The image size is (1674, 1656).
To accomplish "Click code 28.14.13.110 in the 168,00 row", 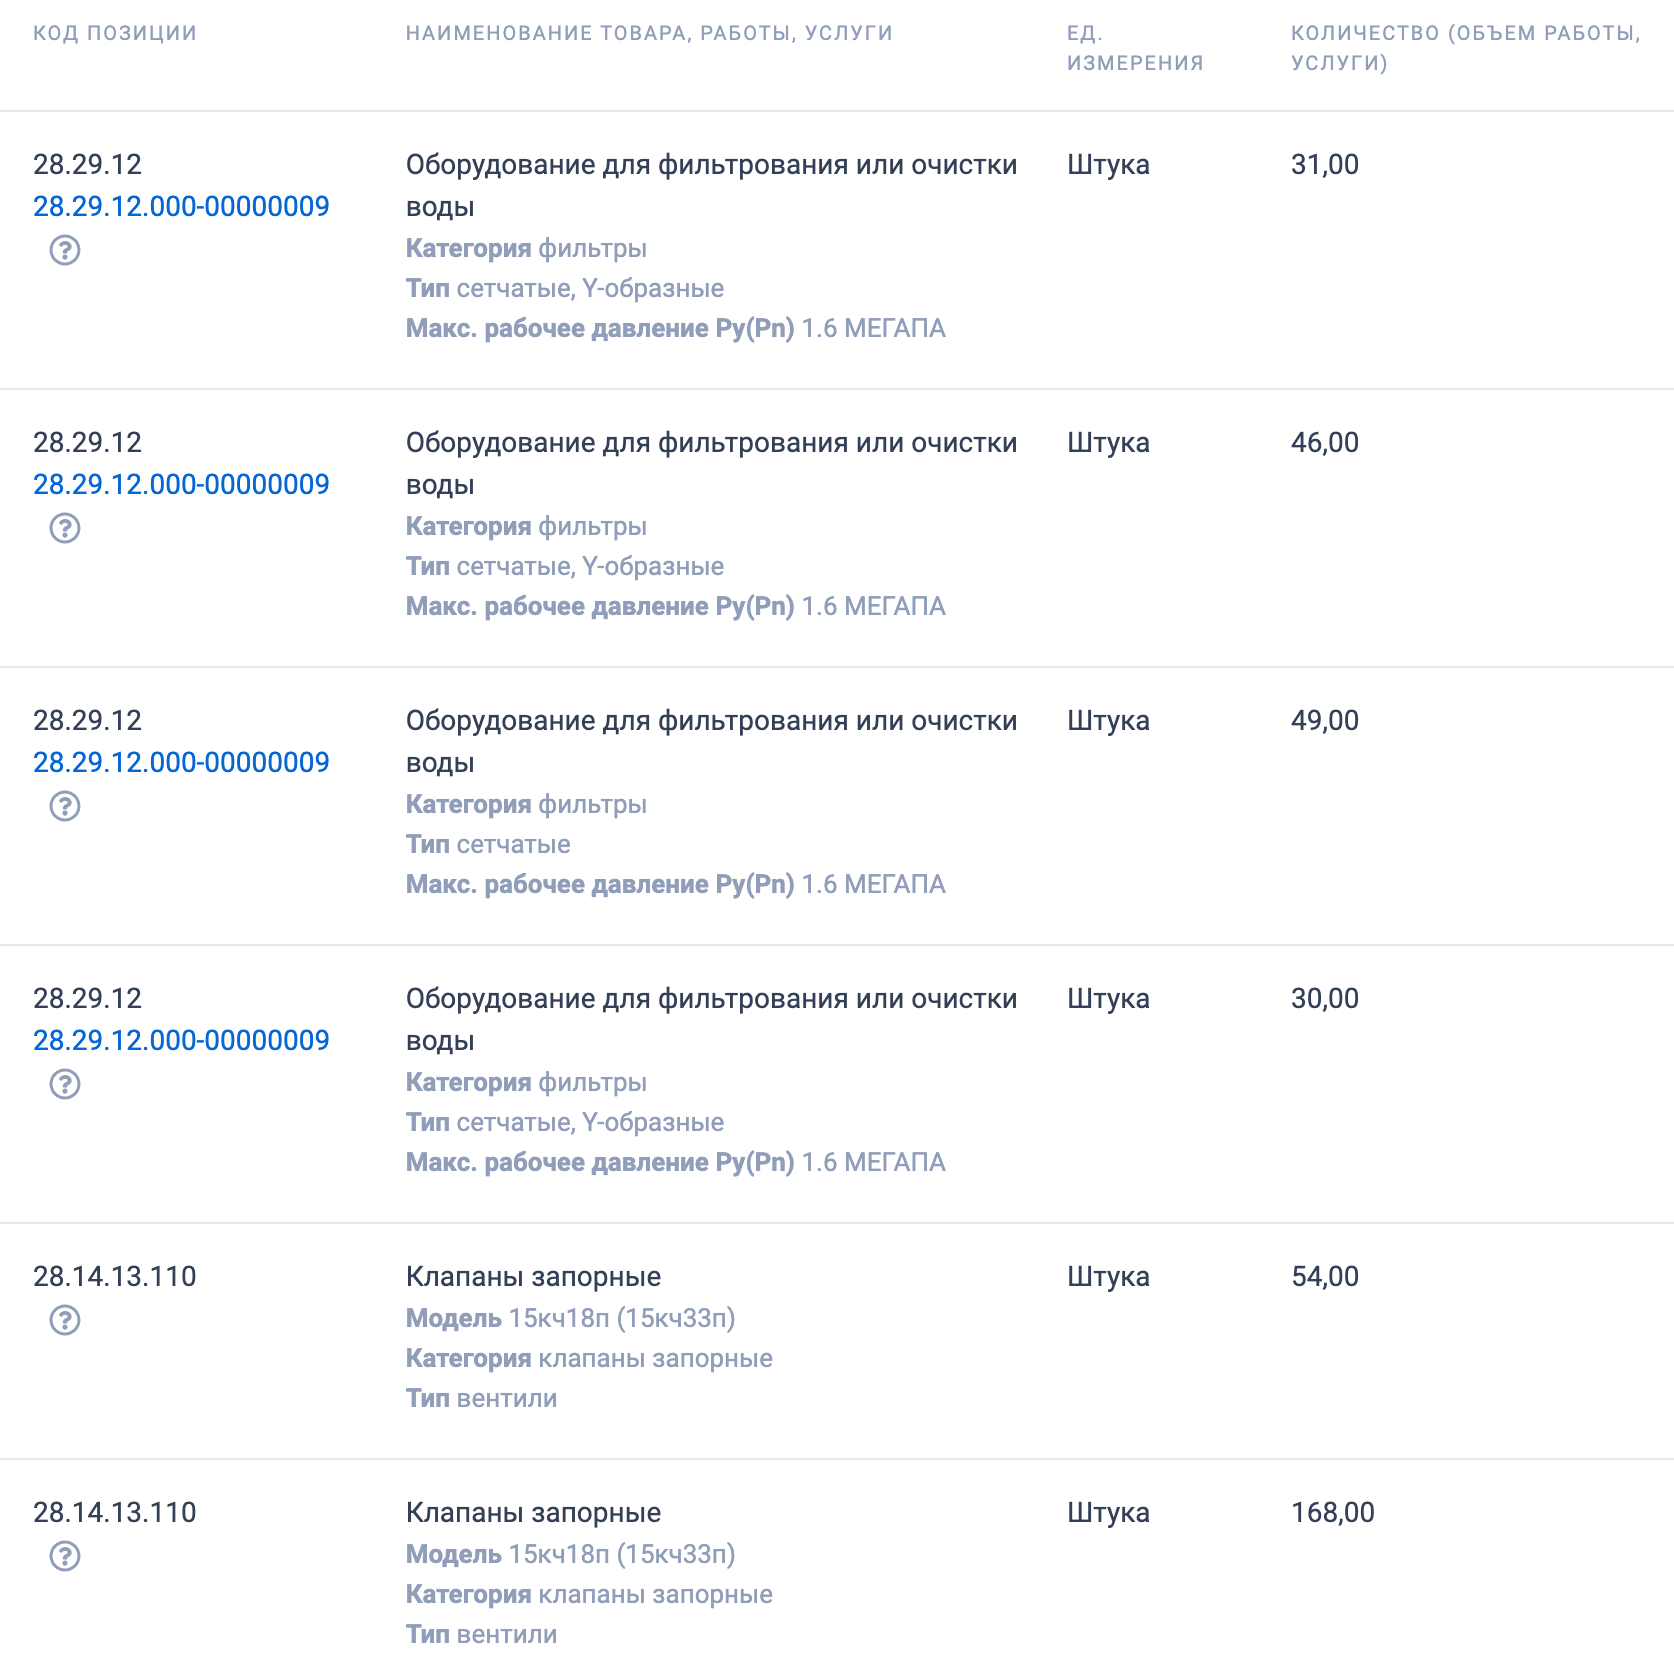I will pos(115,1513).
